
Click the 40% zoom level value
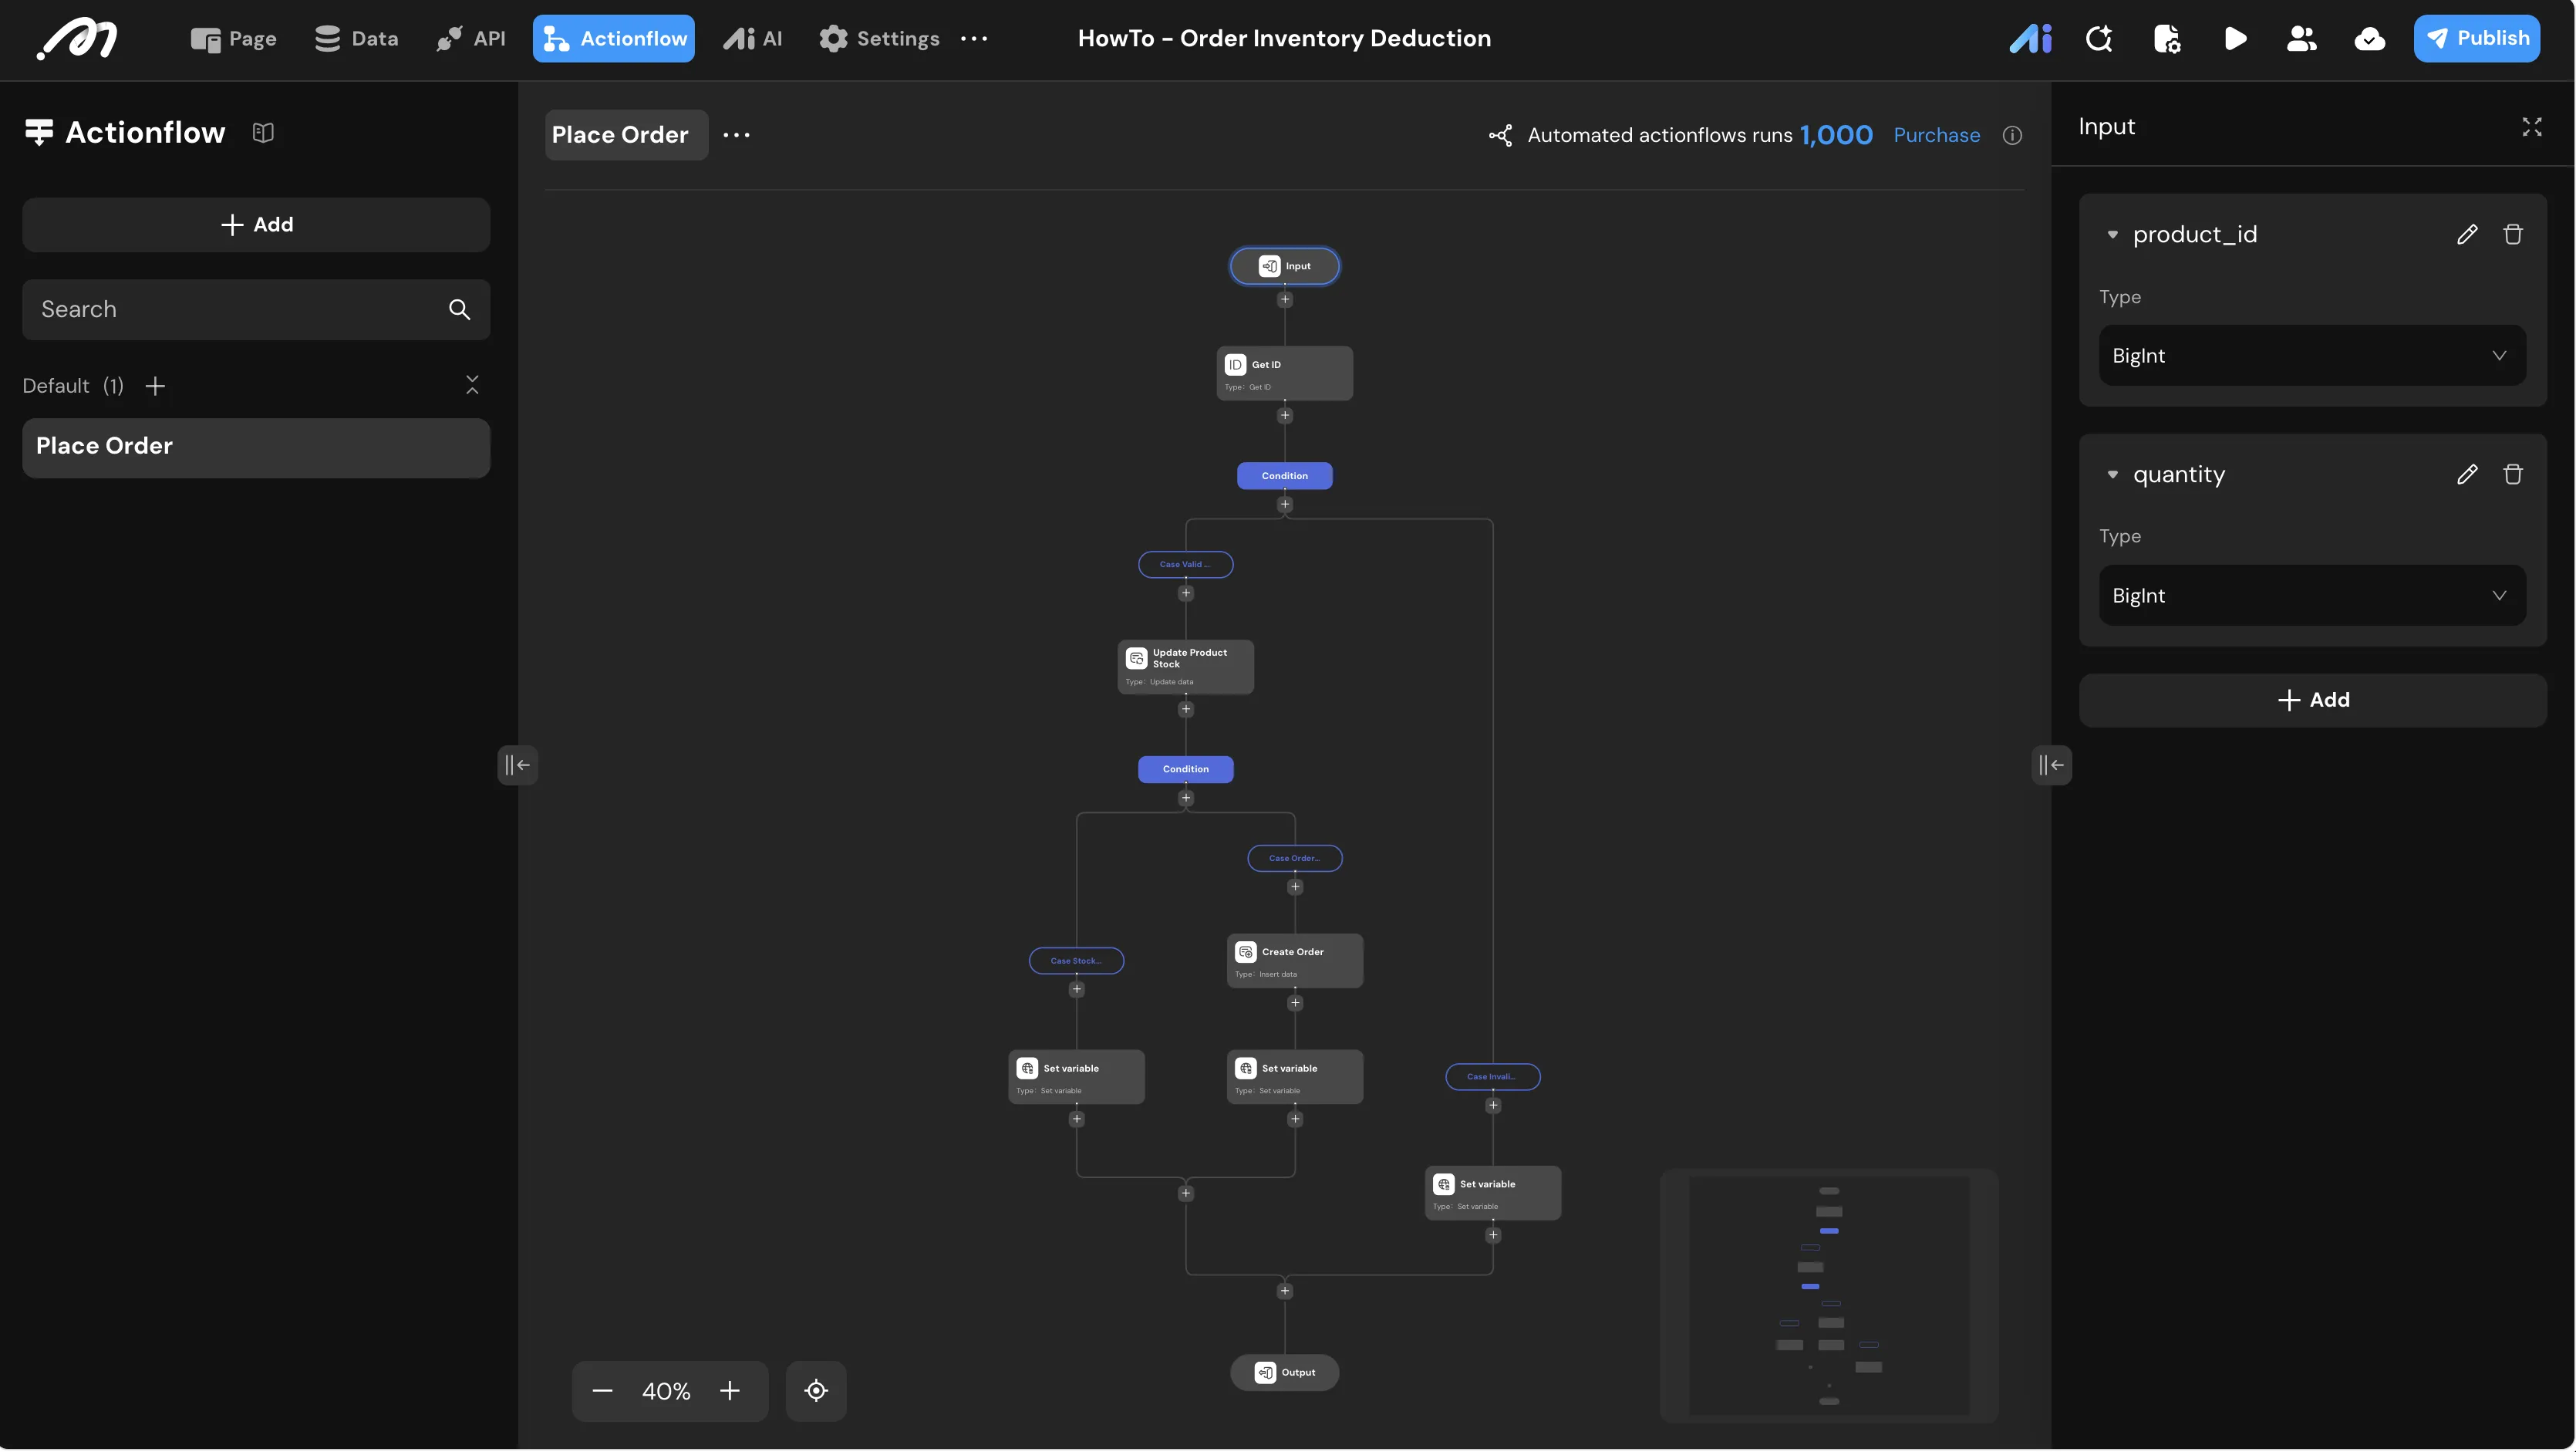tap(666, 1392)
